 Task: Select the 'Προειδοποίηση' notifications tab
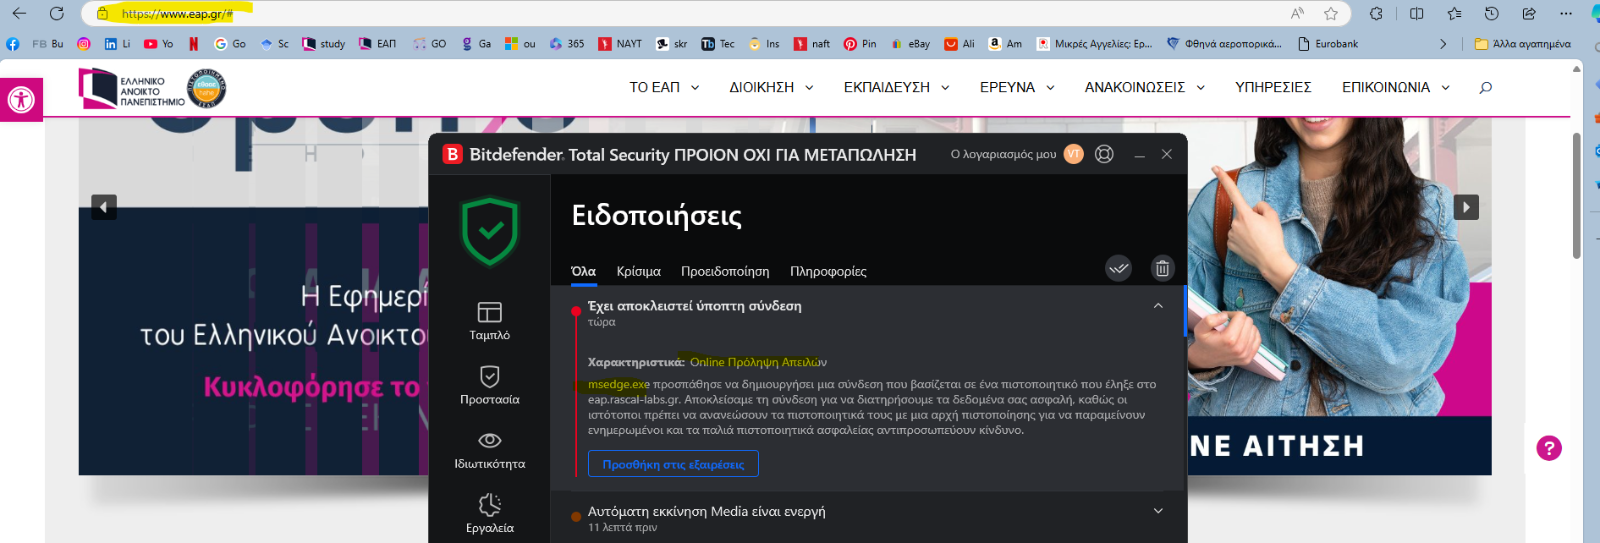pyautogui.click(x=725, y=271)
